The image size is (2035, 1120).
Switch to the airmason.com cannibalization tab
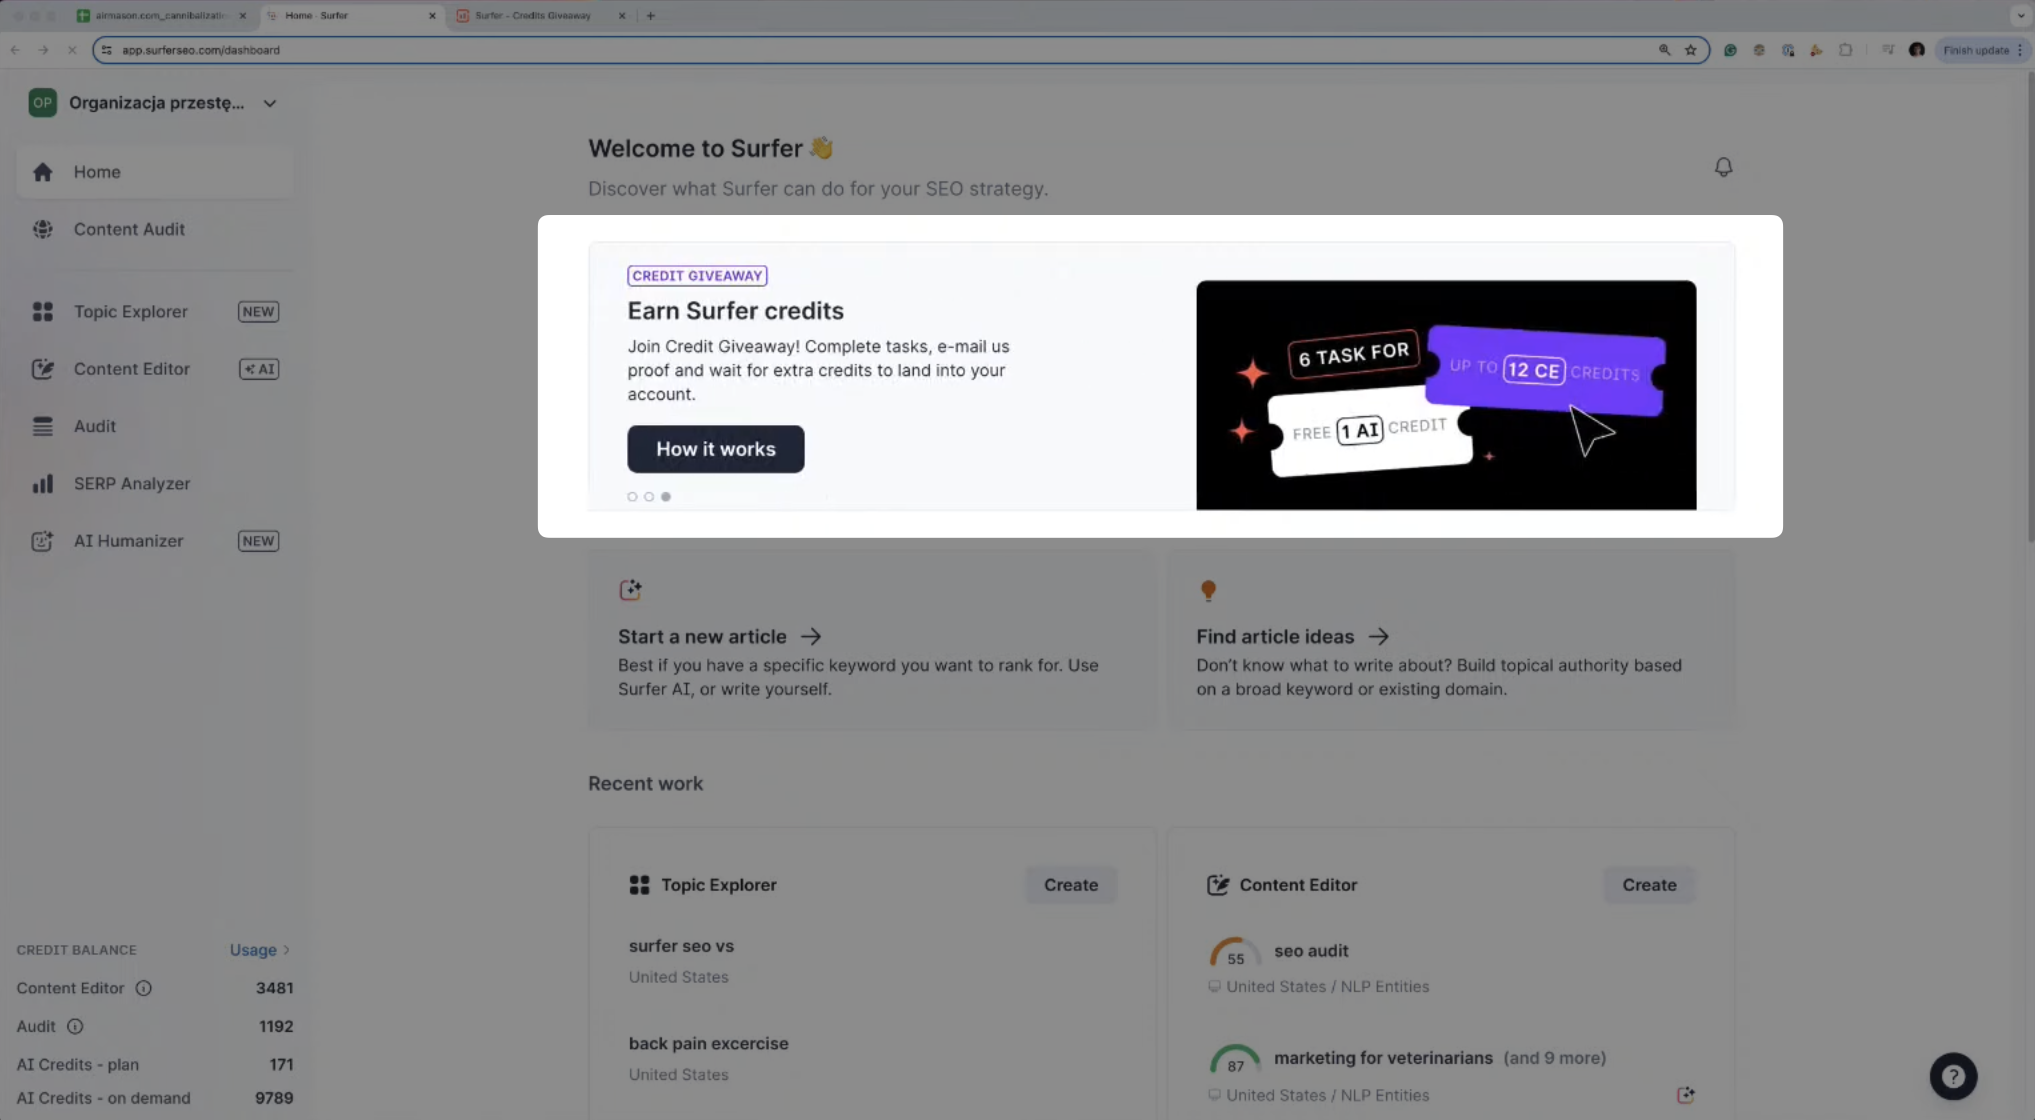tap(155, 15)
